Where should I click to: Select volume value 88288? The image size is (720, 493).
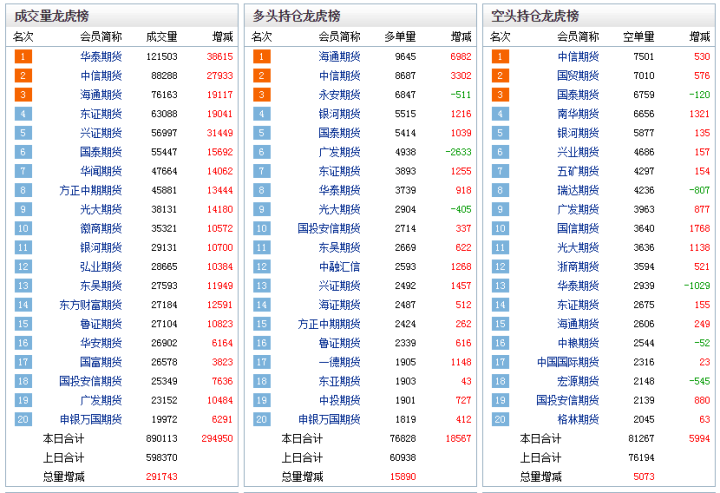(164, 76)
